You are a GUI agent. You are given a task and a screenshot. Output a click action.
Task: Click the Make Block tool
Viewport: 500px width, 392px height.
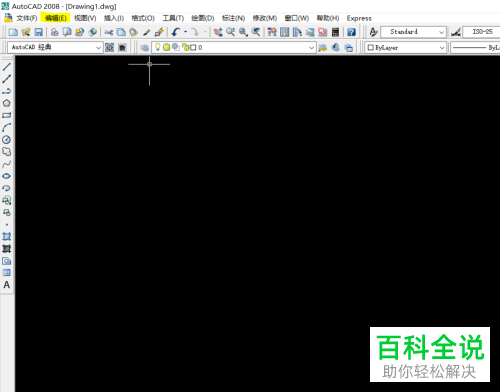click(7, 212)
